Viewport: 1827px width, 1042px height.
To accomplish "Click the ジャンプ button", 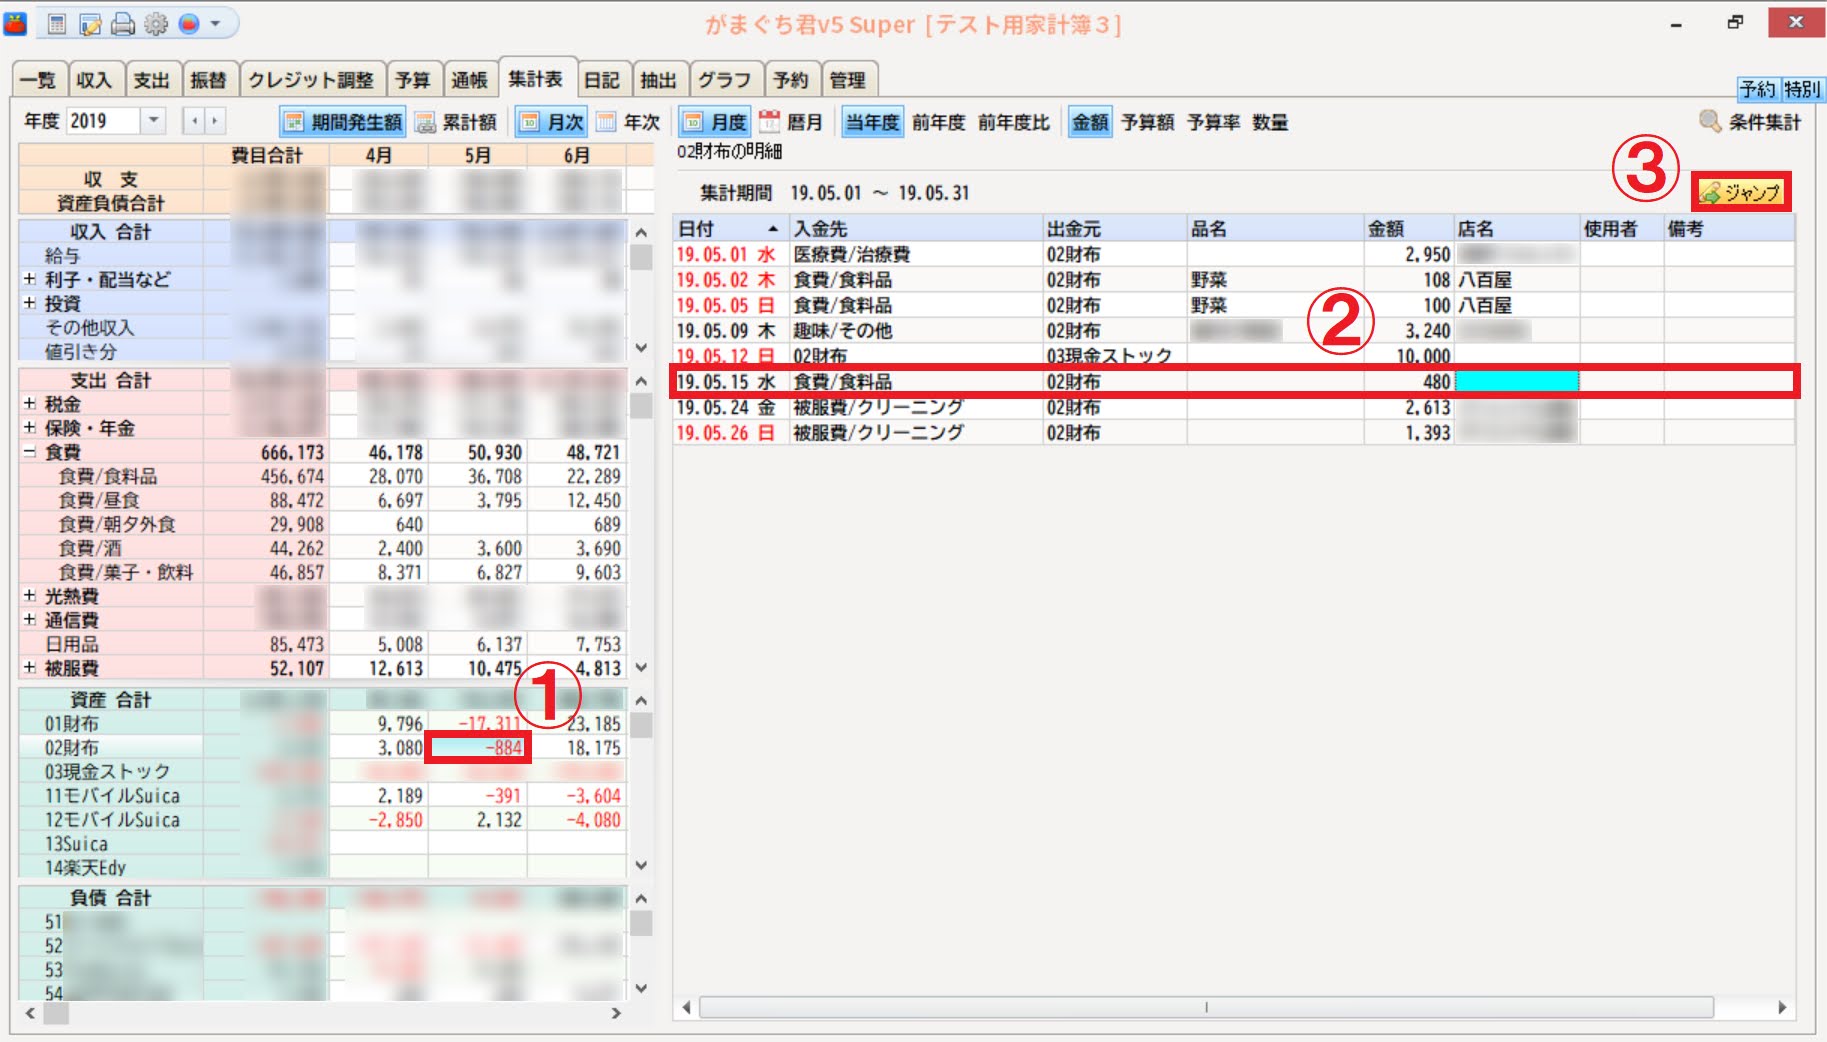I will [x=1741, y=192].
